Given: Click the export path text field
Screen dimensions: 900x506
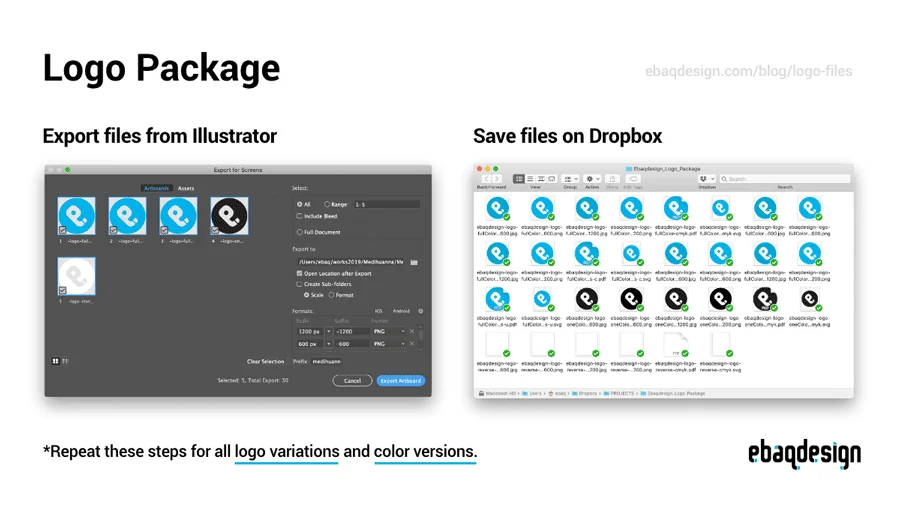Looking at the screenshot, I should coord(351,262).
